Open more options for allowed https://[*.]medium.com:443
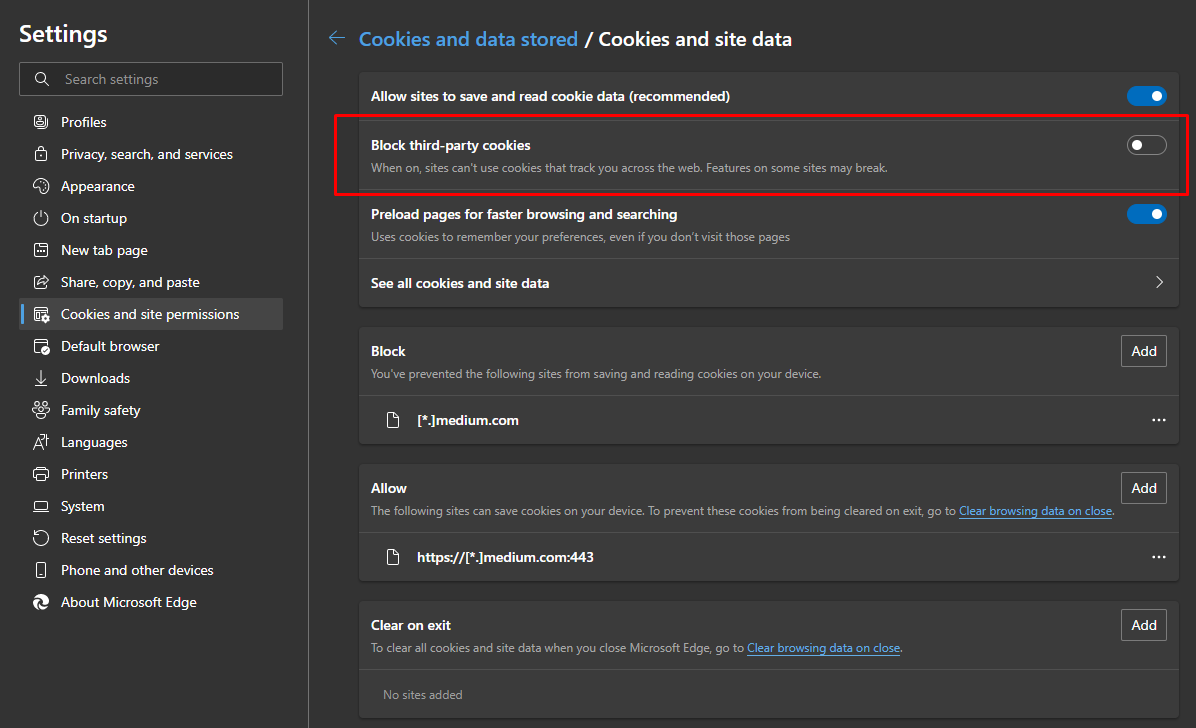This screenshot has width=1196, height=728. (1158, 557)
